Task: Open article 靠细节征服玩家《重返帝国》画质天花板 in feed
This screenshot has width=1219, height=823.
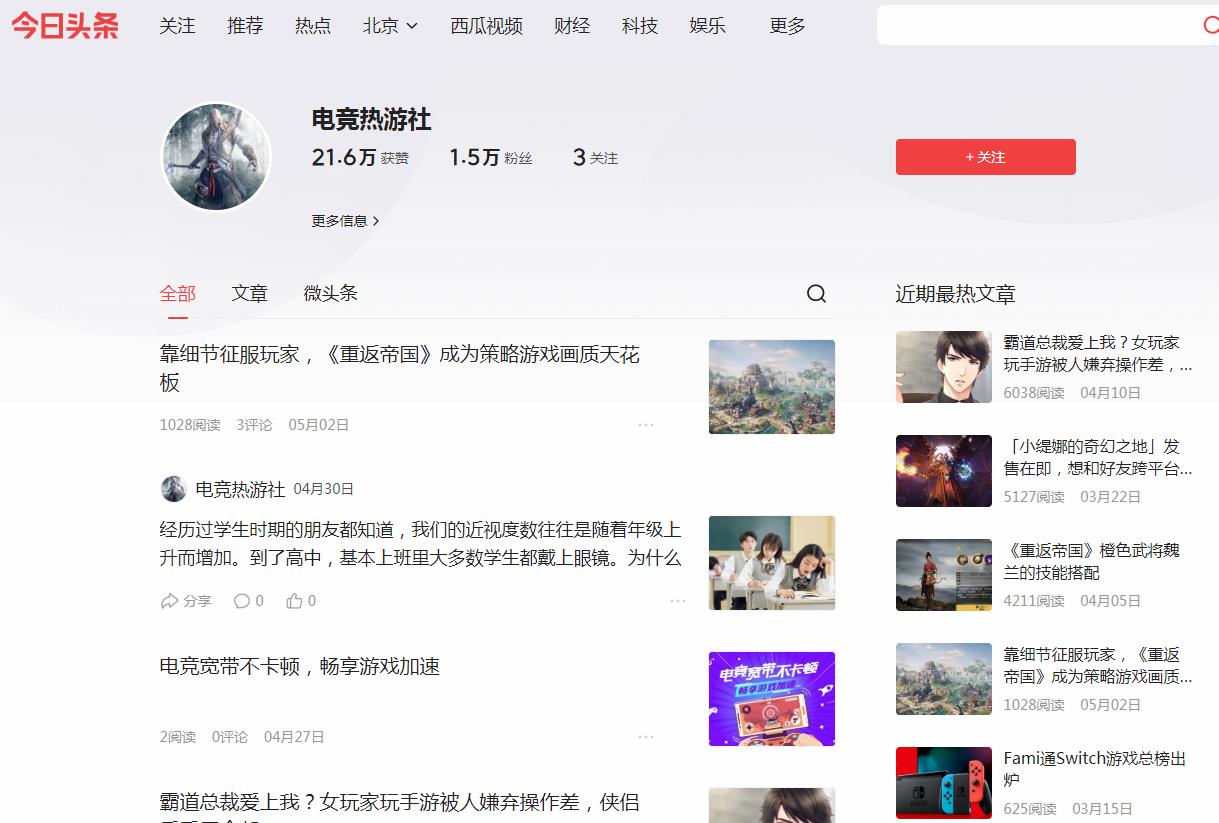Action: [x=400, y=368]
